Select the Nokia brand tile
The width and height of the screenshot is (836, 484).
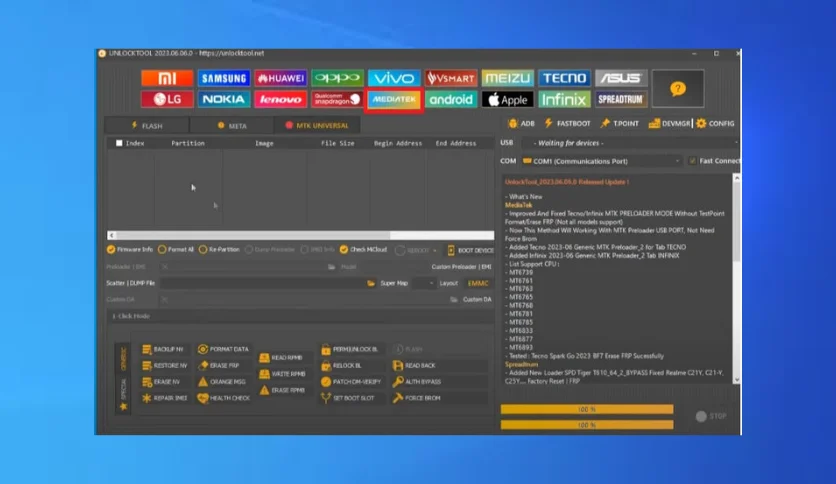(224, 99)
